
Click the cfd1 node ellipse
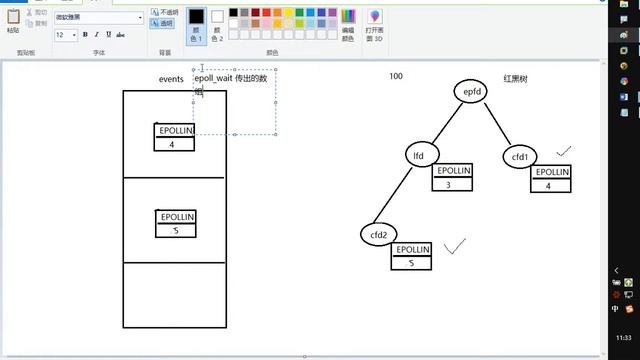point(520,156)
